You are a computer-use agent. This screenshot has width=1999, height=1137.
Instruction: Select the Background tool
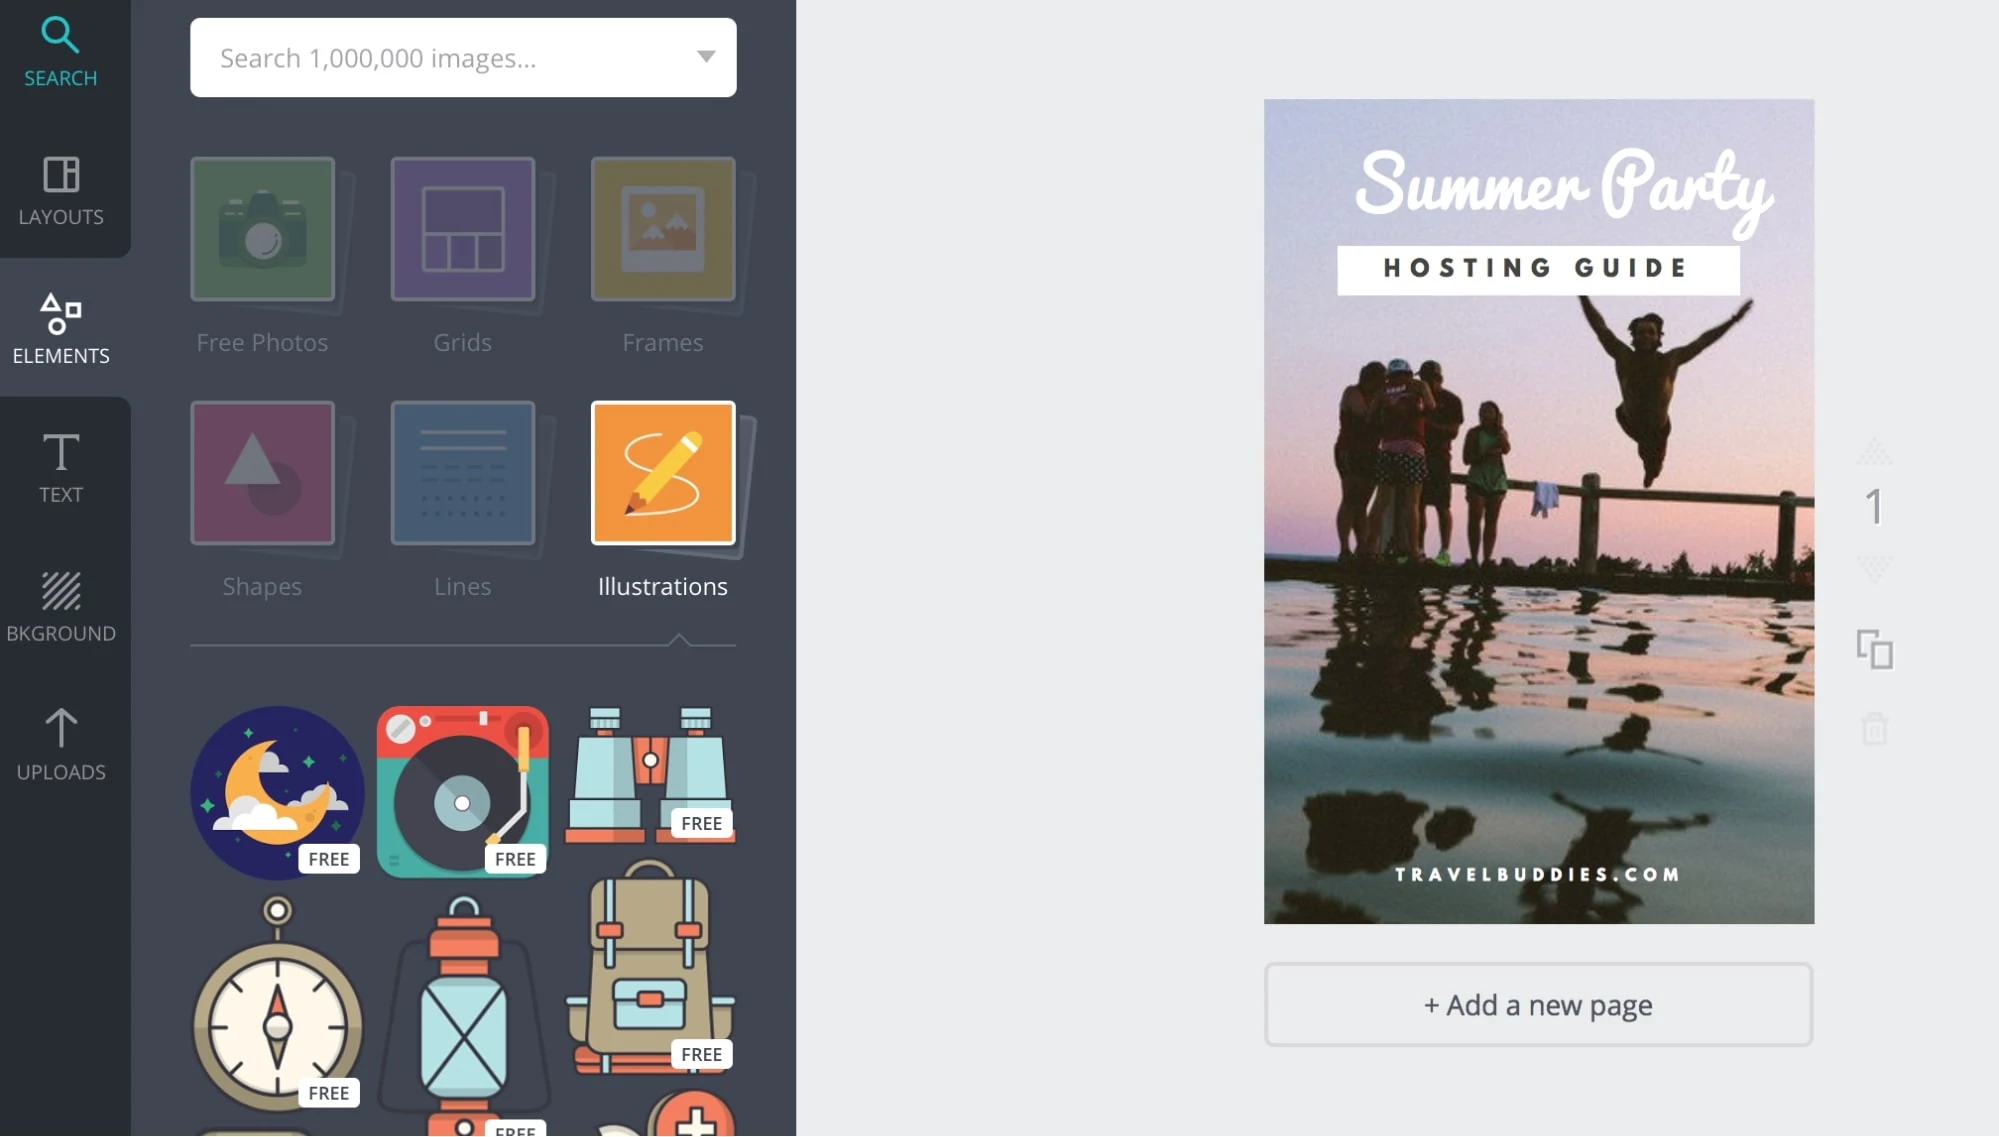point(60,603)
